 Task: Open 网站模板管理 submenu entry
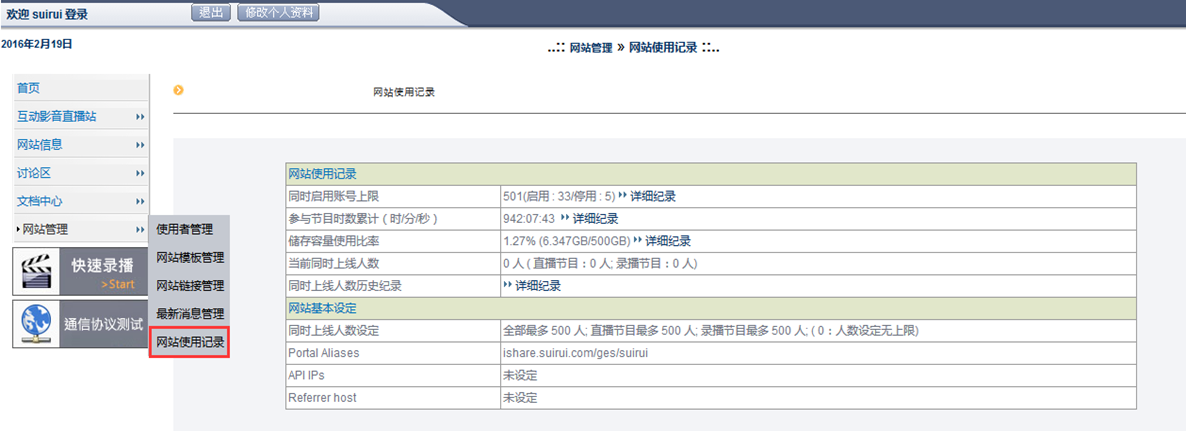click(x=190, y=258)
